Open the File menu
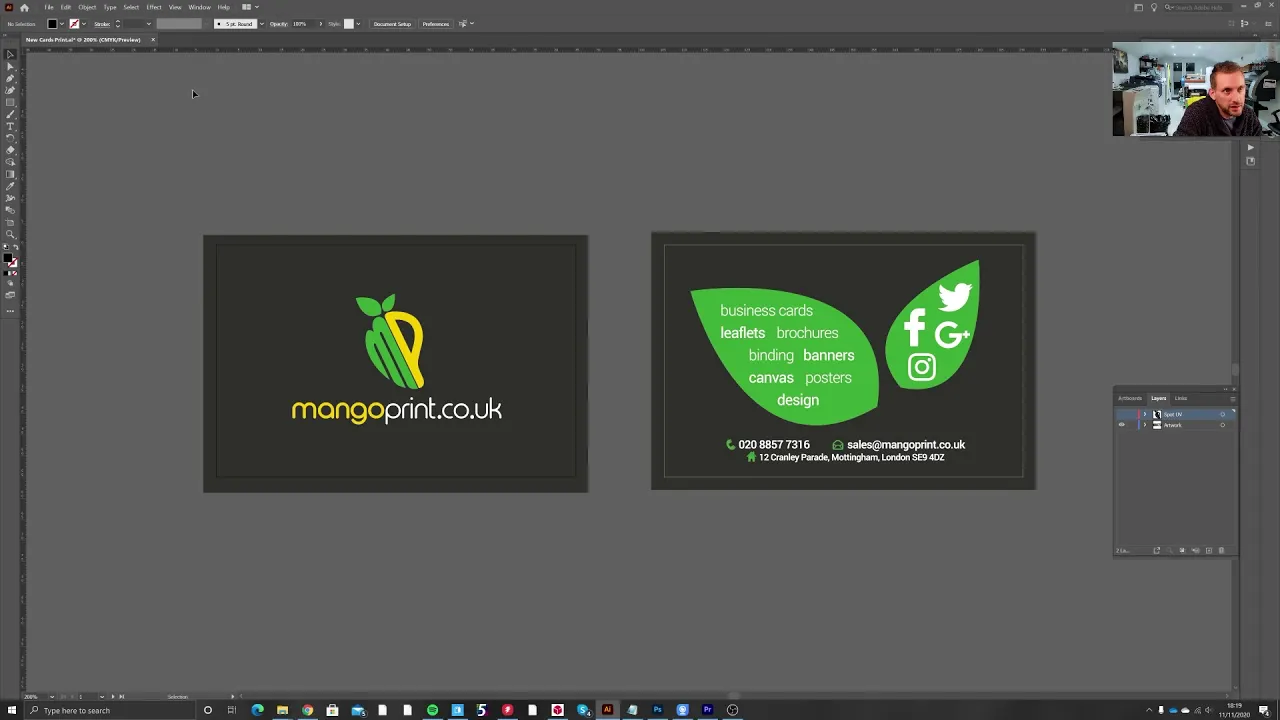This screenshot has height=720, width=1280. pos(49,7)
